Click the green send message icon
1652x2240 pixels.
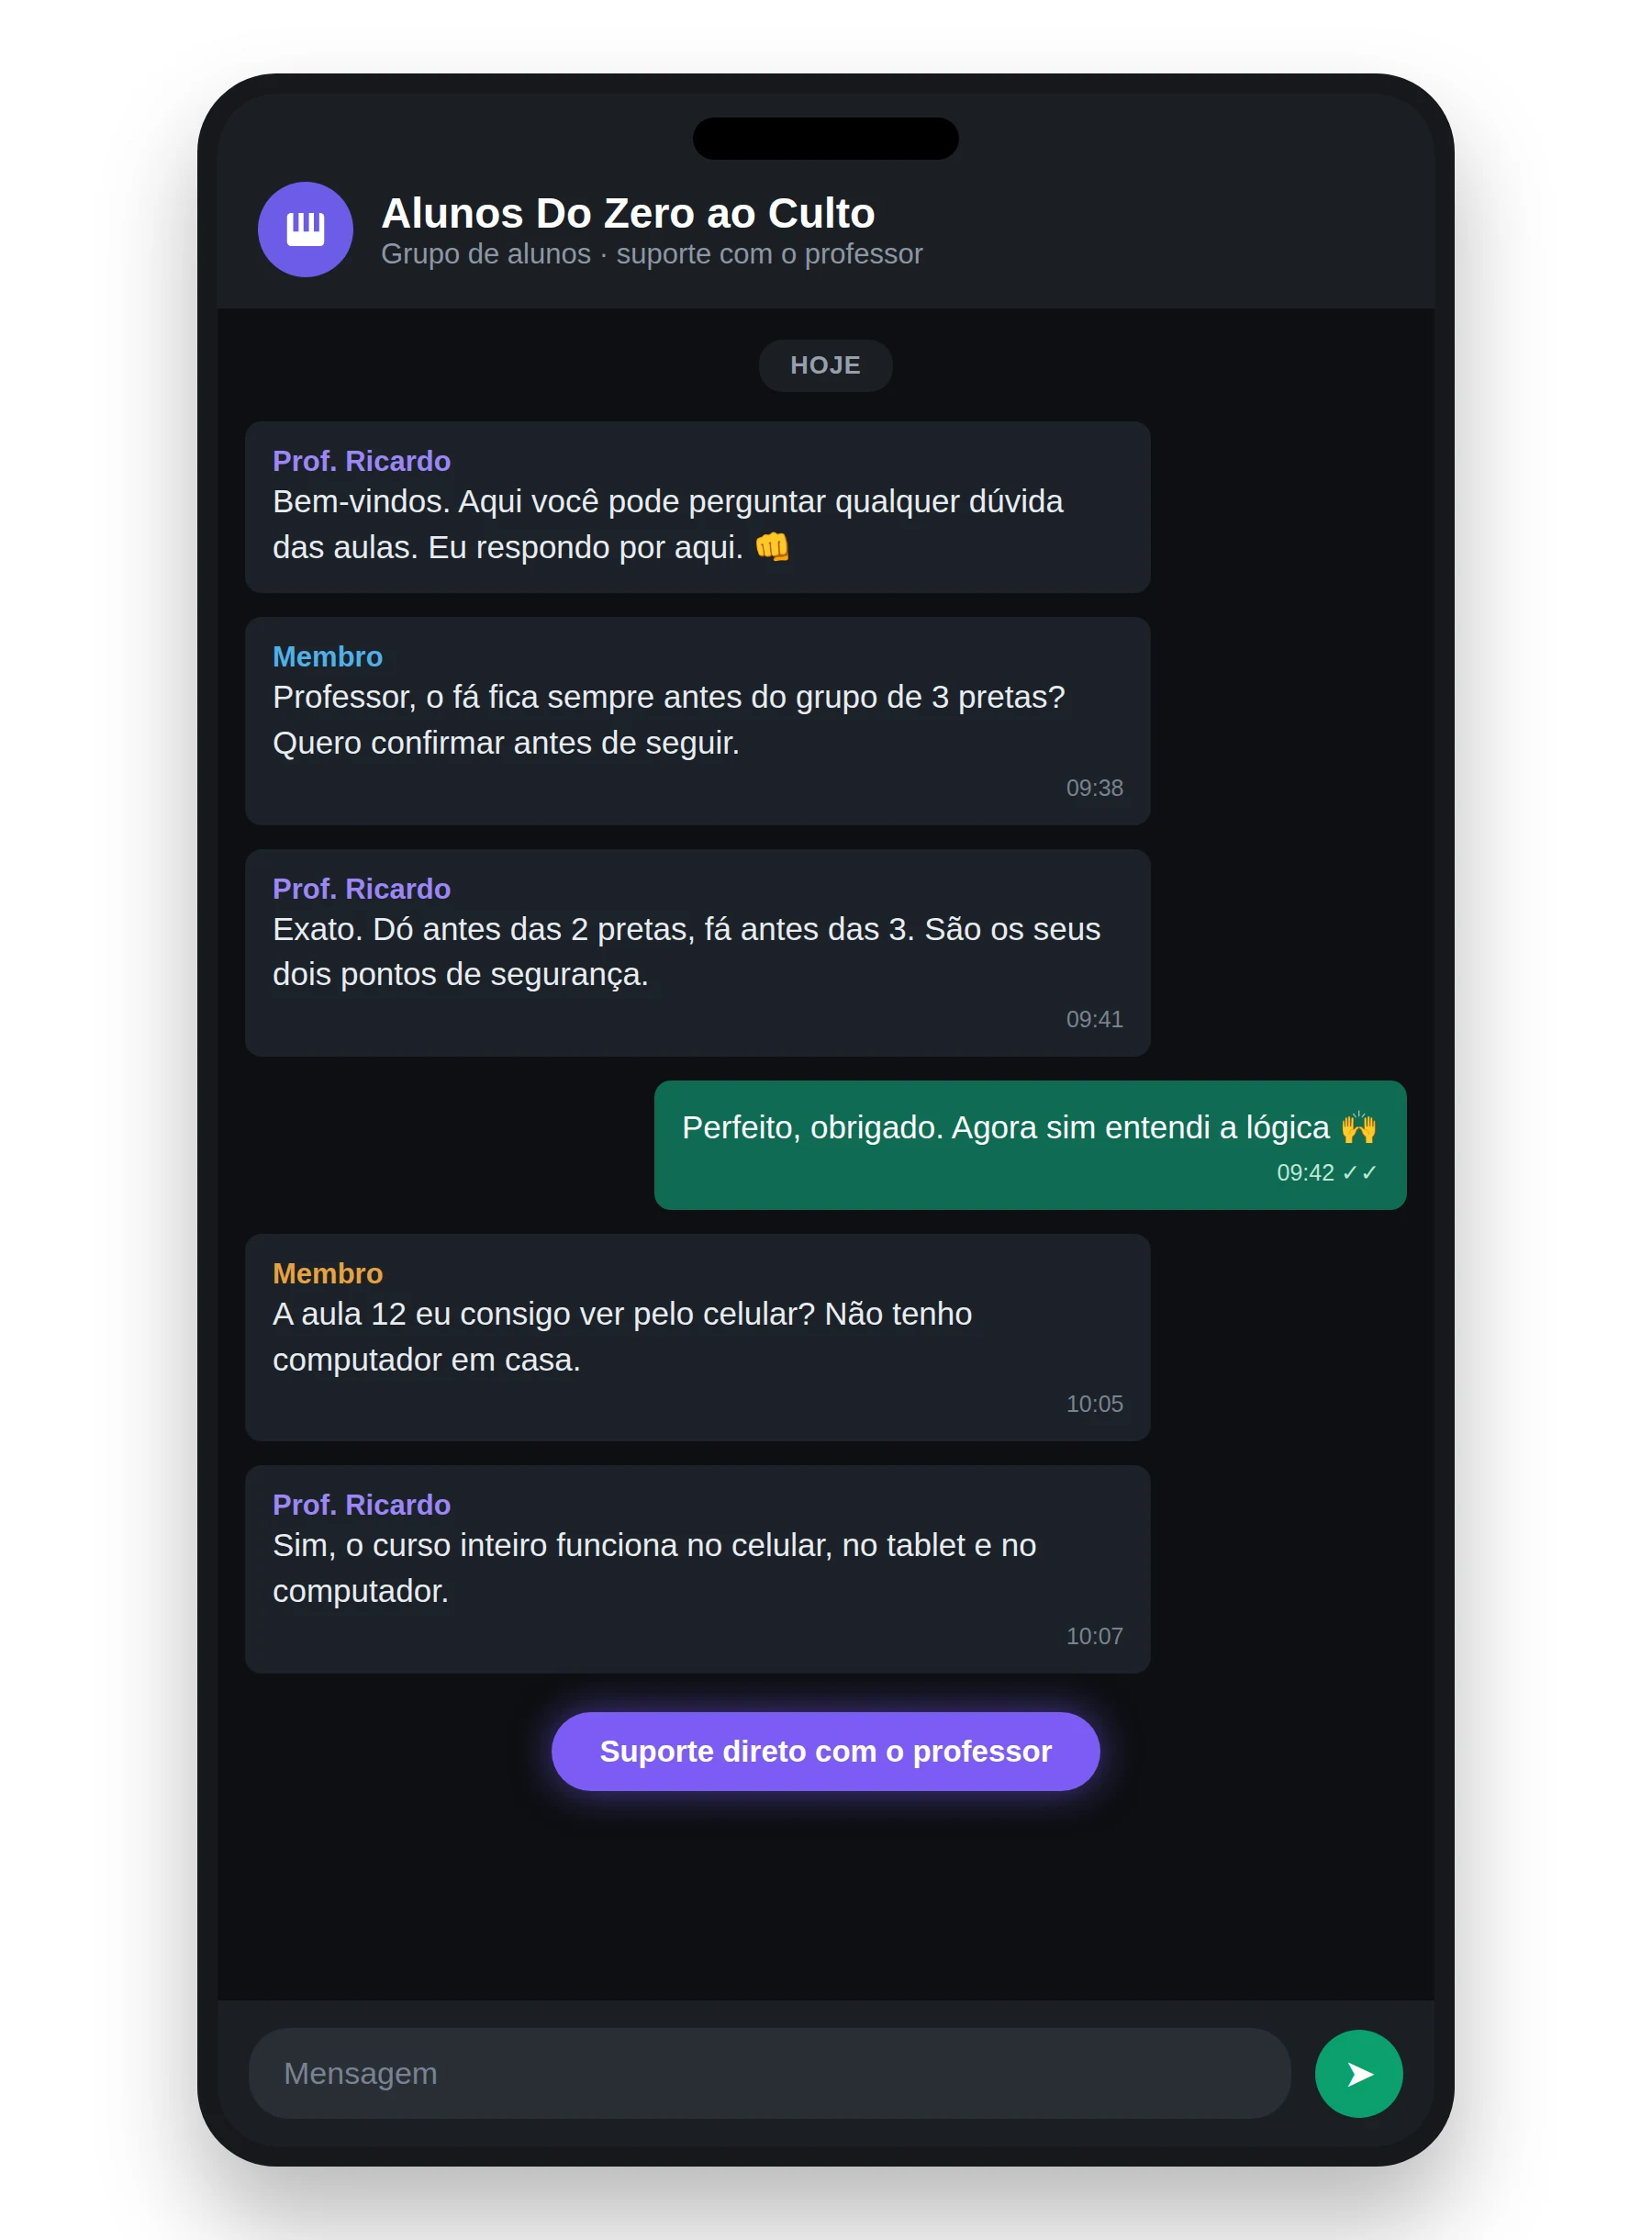click(1358, 2073)
